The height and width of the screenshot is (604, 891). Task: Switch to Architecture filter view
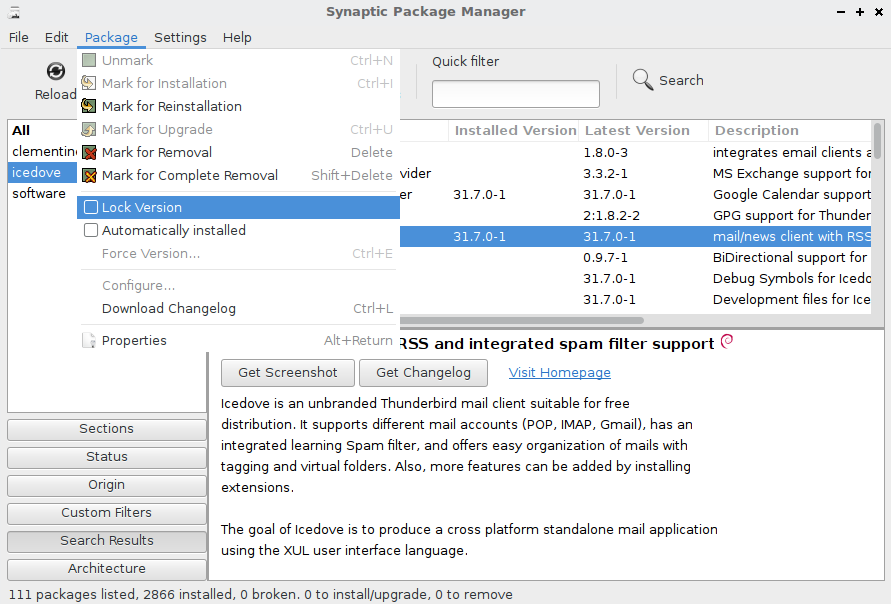click(x=107, y=569)
